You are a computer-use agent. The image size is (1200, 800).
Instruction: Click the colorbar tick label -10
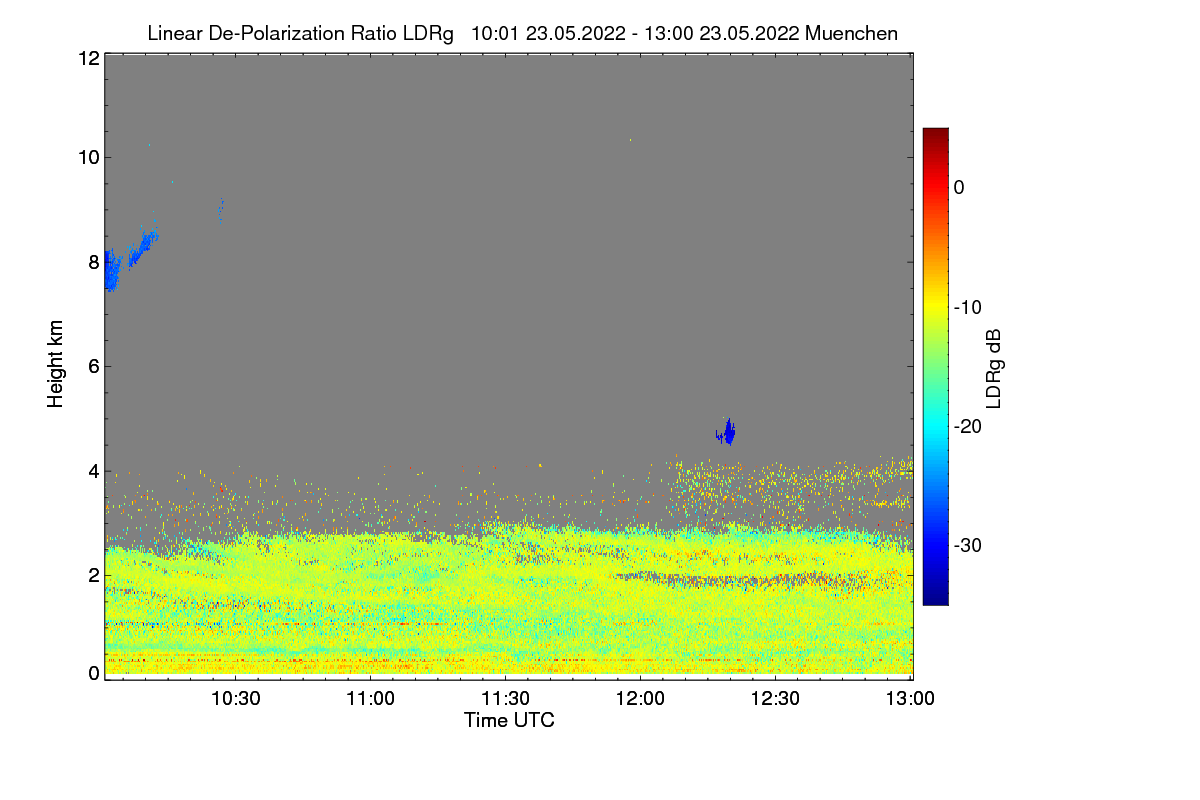(x=970, y=307)
